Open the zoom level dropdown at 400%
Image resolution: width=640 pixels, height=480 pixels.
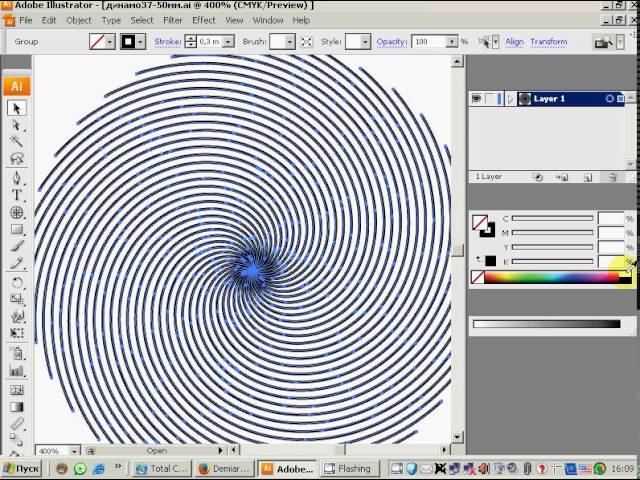[74, 451]
